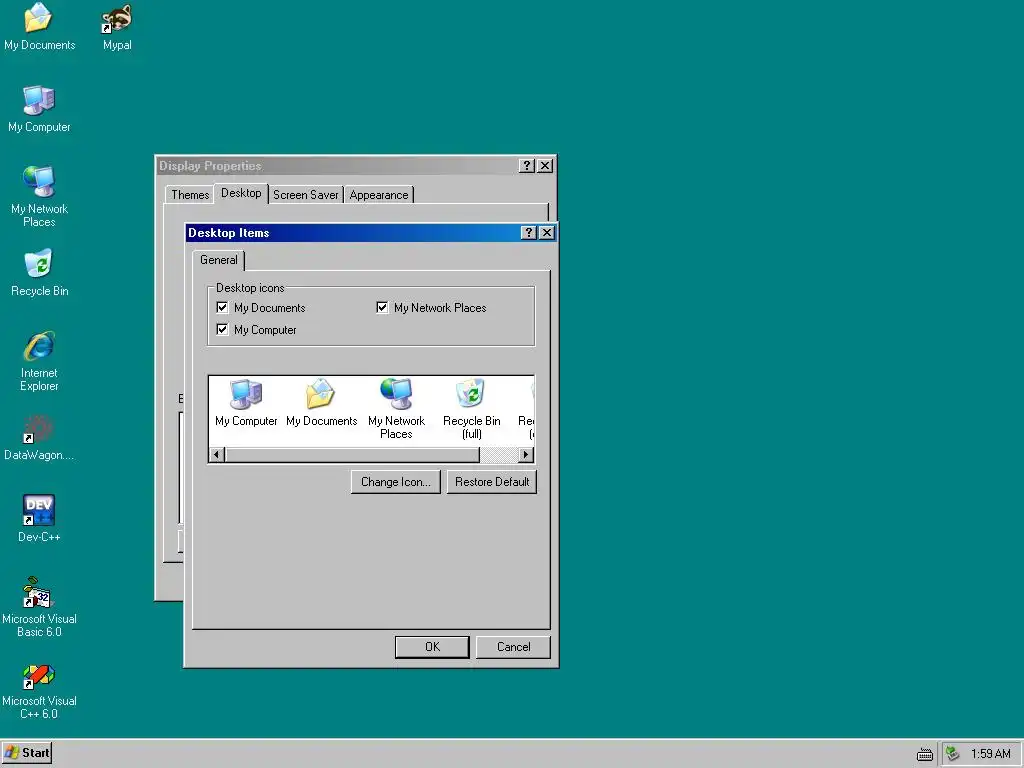Viewport: 1024px width, 768px height.
Task: Click the icon list right scroll arrow
Action: point(526,455)
